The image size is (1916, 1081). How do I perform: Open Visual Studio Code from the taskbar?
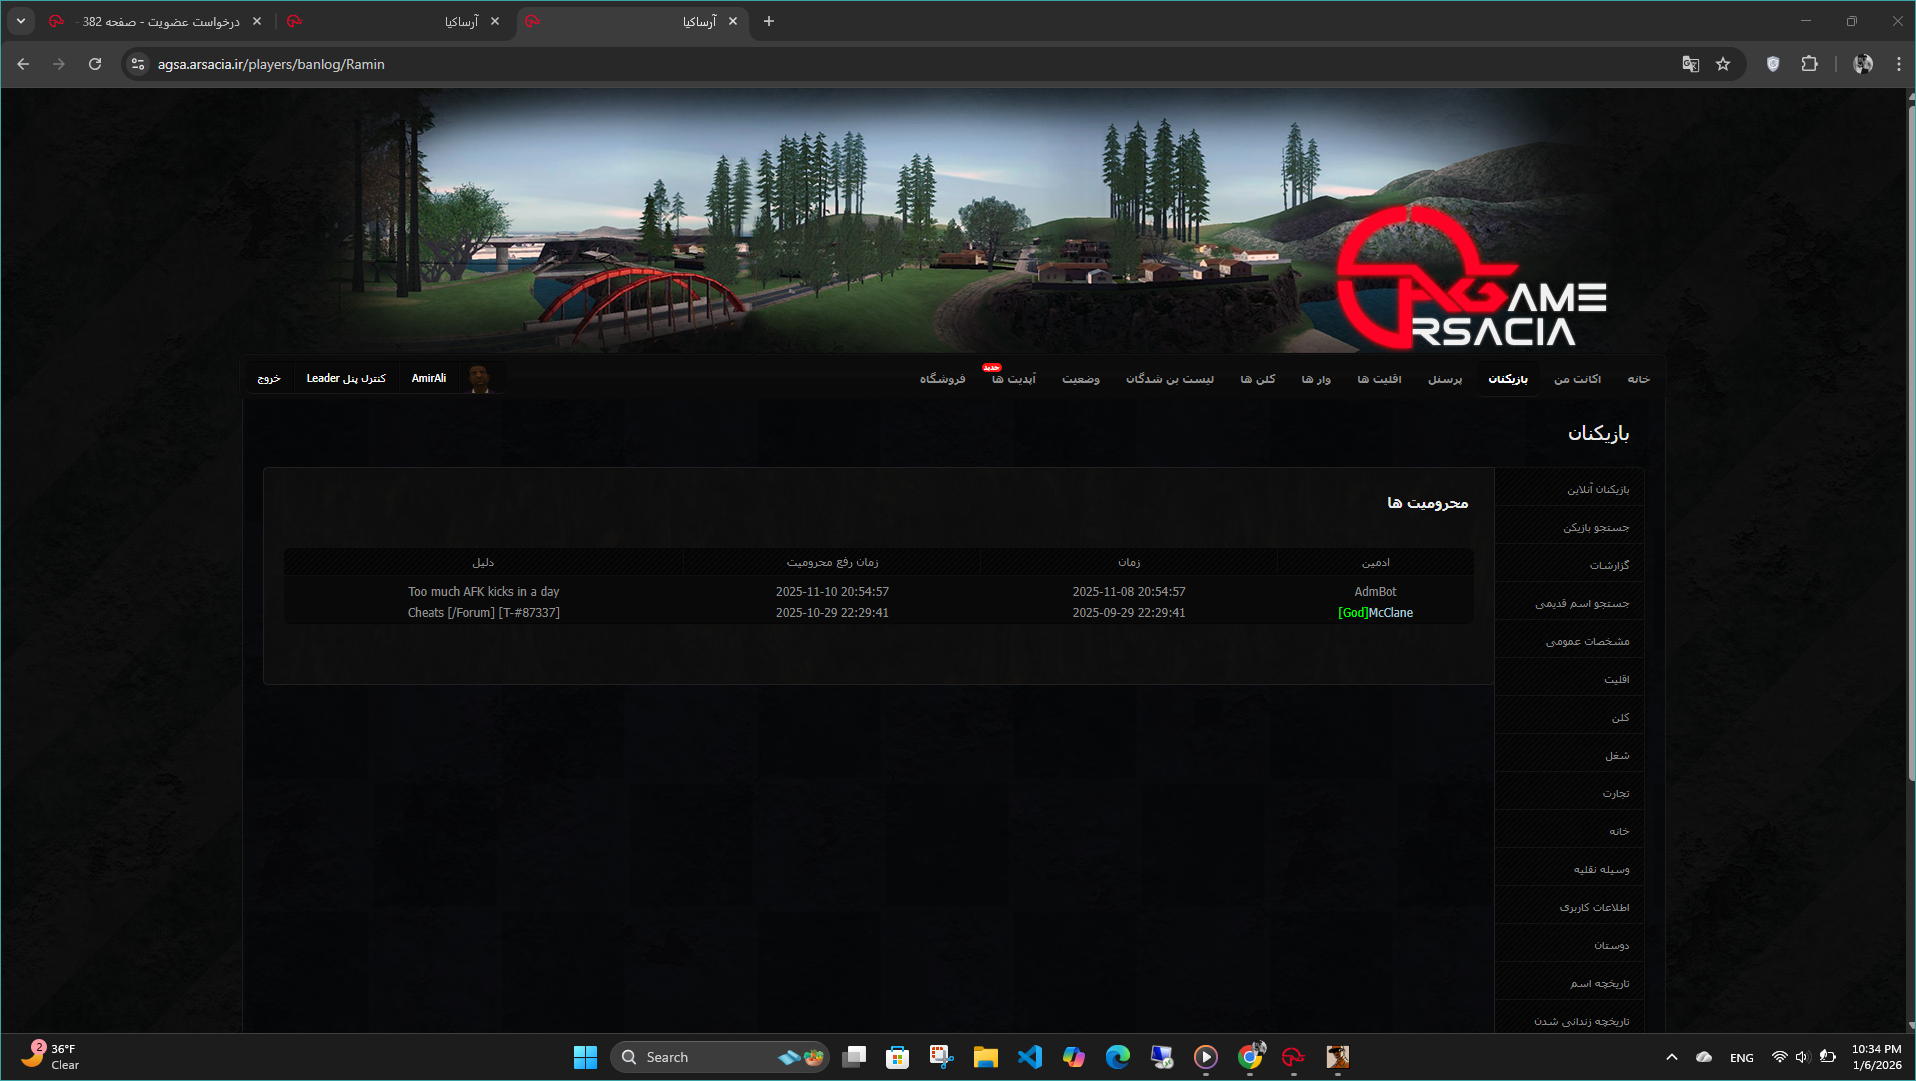[x=1029, y=1057]
